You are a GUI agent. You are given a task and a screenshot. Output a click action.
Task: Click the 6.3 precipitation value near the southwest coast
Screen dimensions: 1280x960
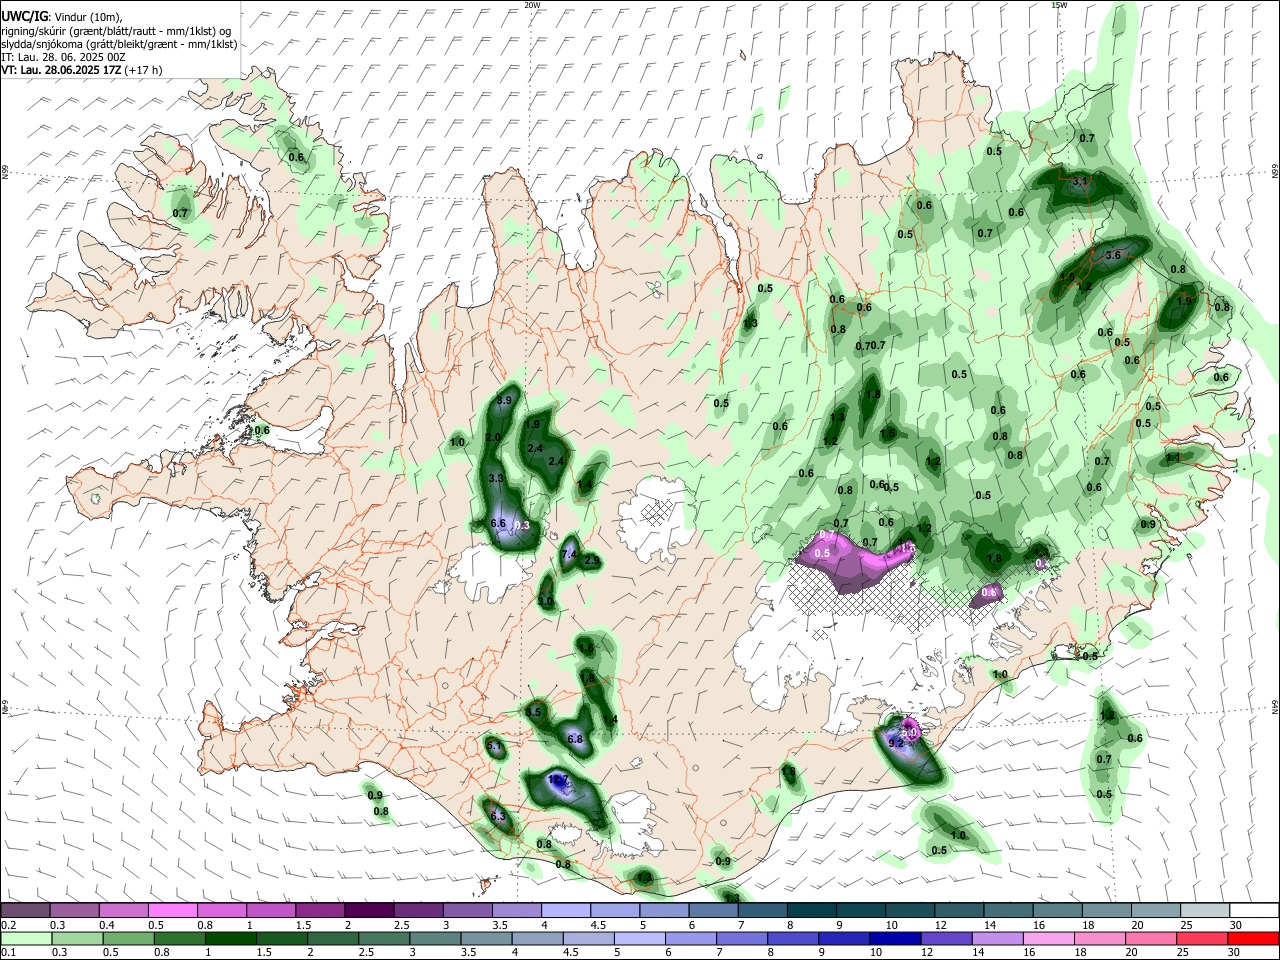coord(498,816)
